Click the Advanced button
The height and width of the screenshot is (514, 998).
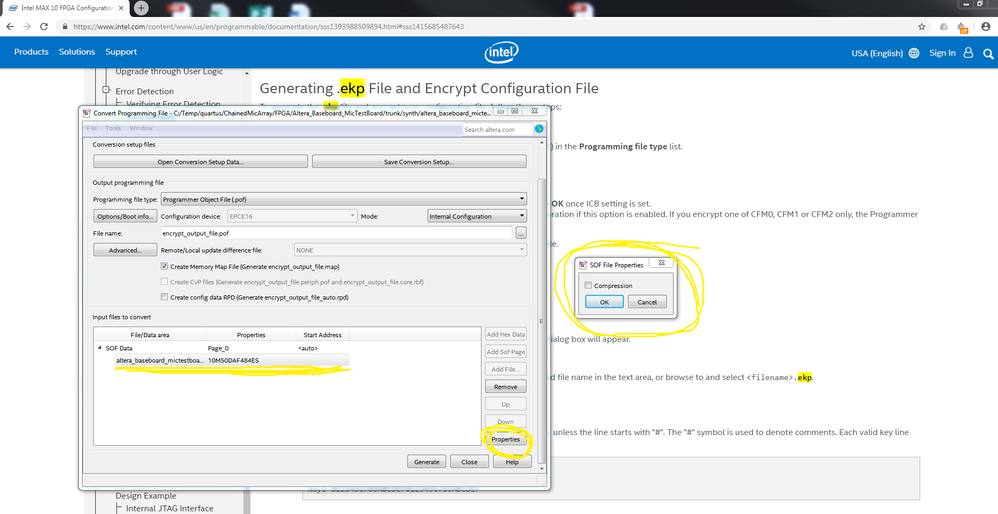click(125, 250)
